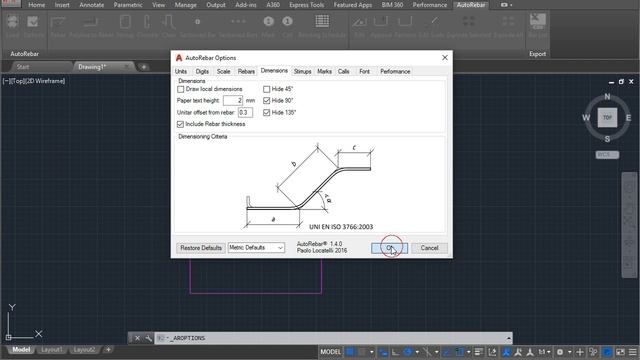Switch to the Layout1 tab
This screenshot has width=640, height=360.
coord(52,350)
